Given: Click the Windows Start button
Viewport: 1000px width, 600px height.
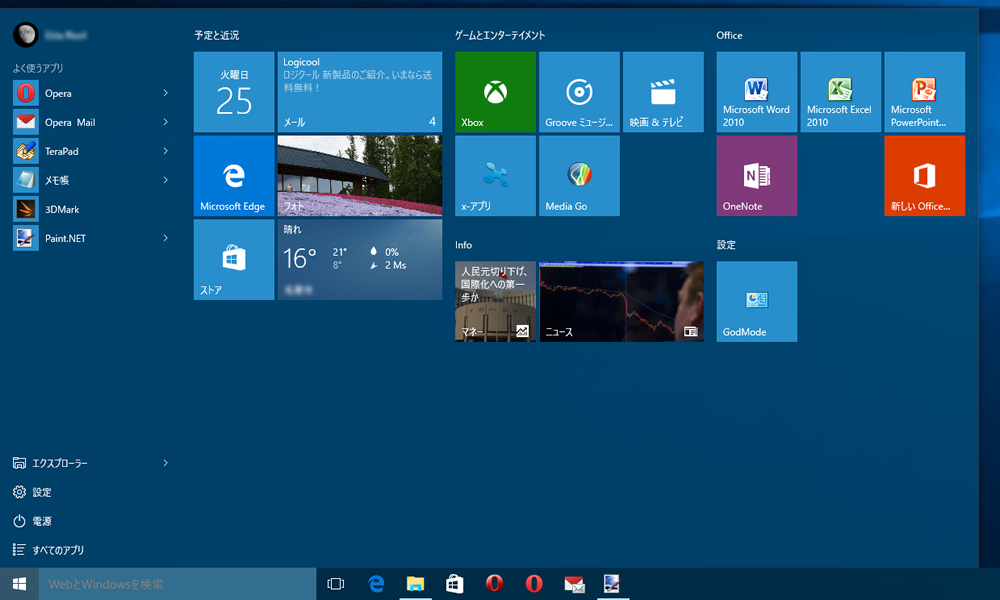Looking at the screenshot, I should pyautogui.click(x=19, y=584).
